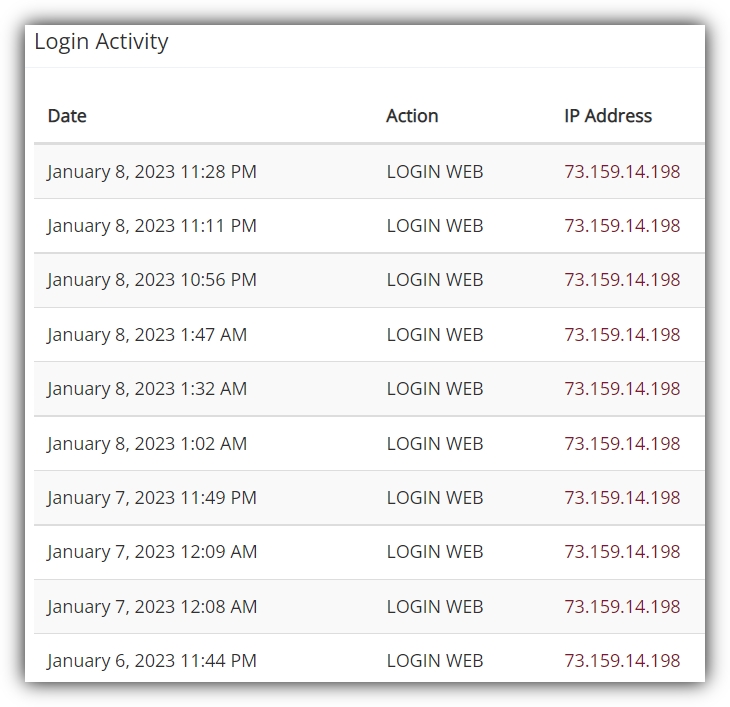Open IP link for January 7 12:08 AM login
Viewport: 730px width, 707px height.
[622, 606]
